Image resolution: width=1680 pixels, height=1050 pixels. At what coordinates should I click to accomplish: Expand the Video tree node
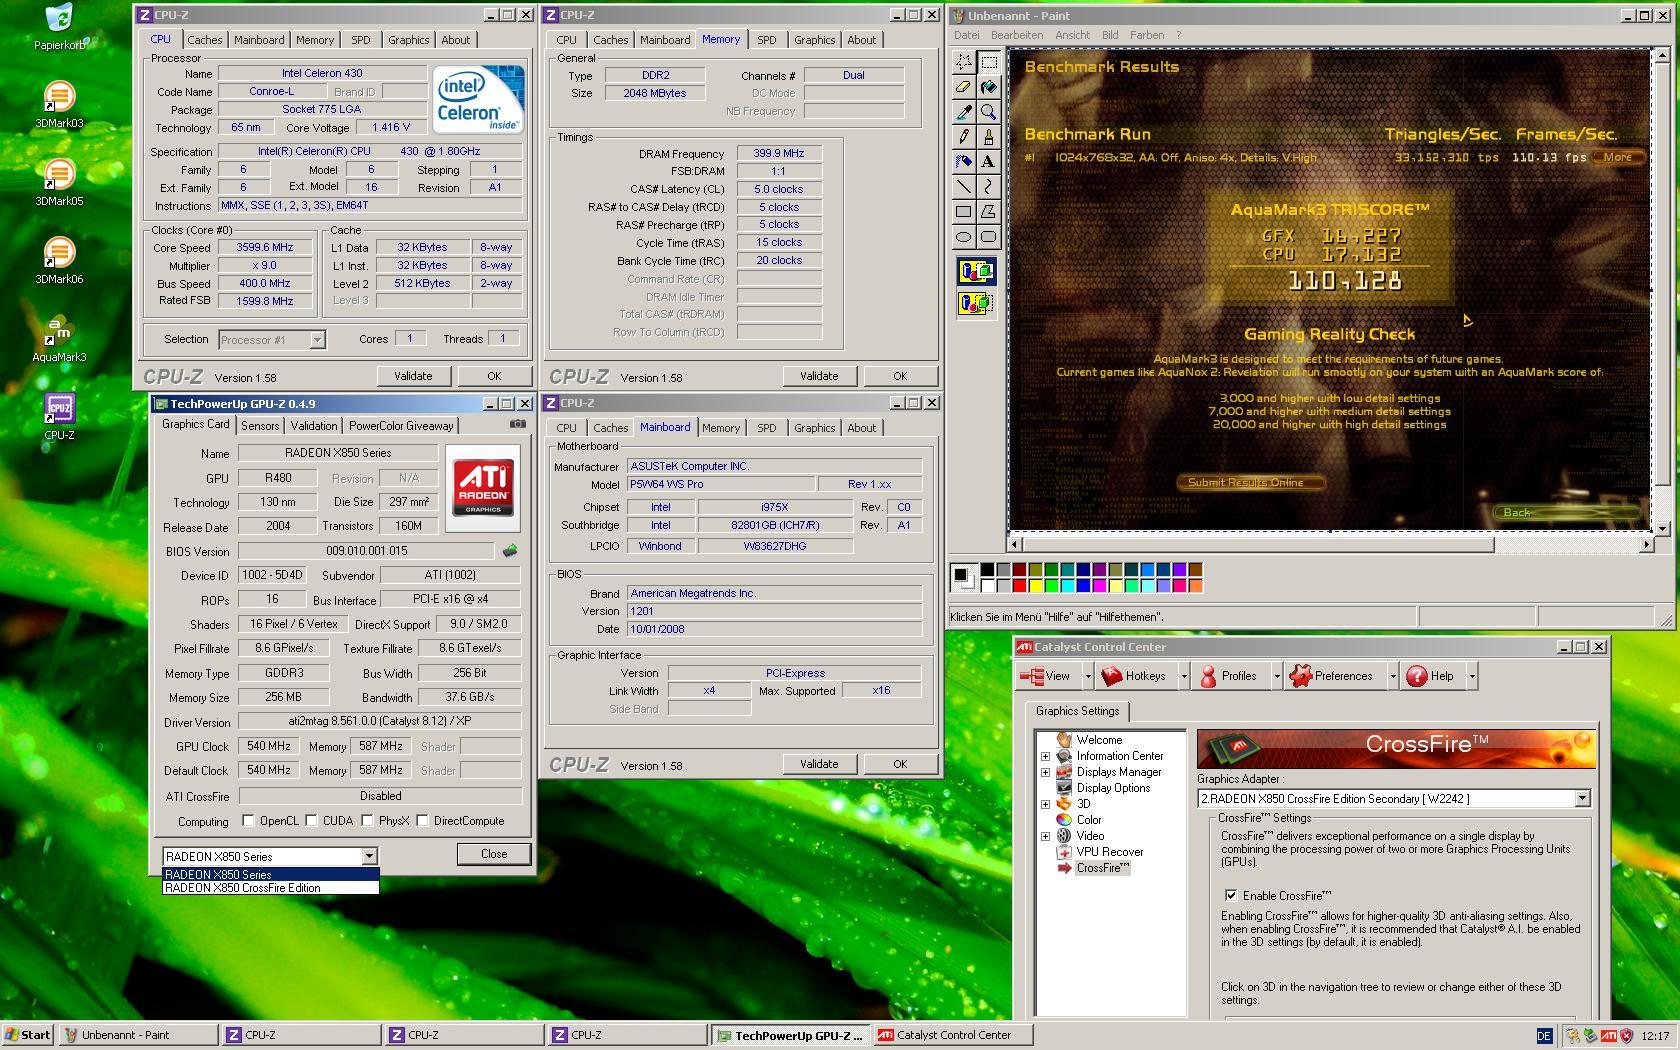(1046, 836)
